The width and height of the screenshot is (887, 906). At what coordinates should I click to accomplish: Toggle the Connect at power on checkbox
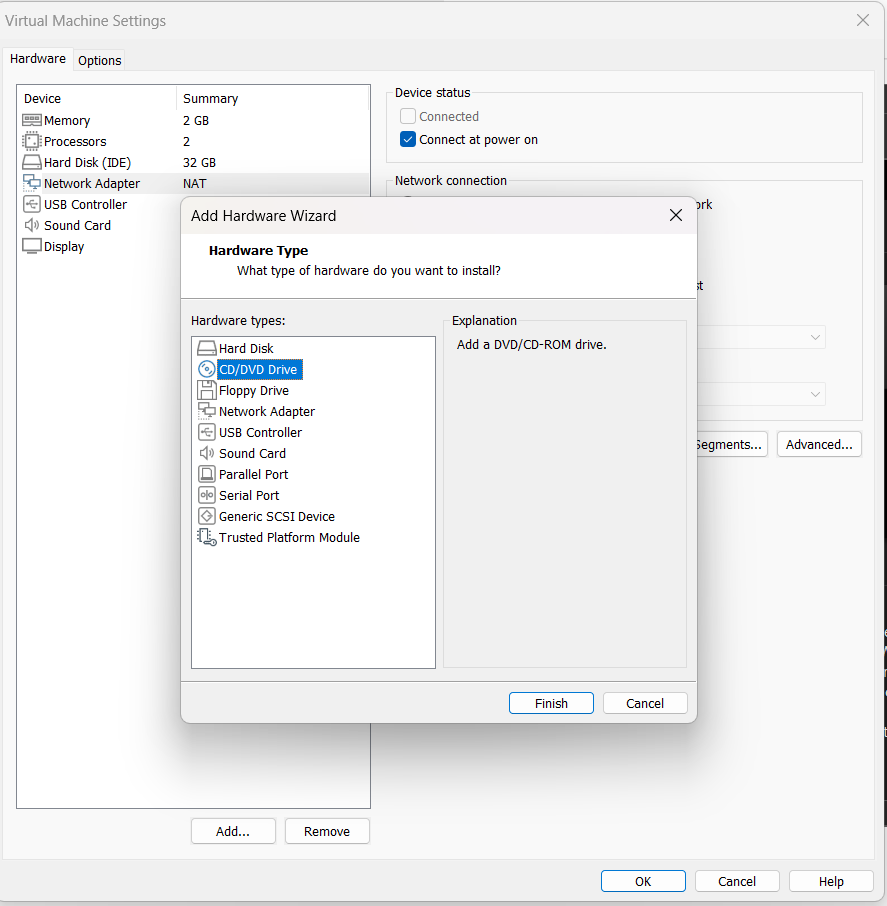click(408, 140)
